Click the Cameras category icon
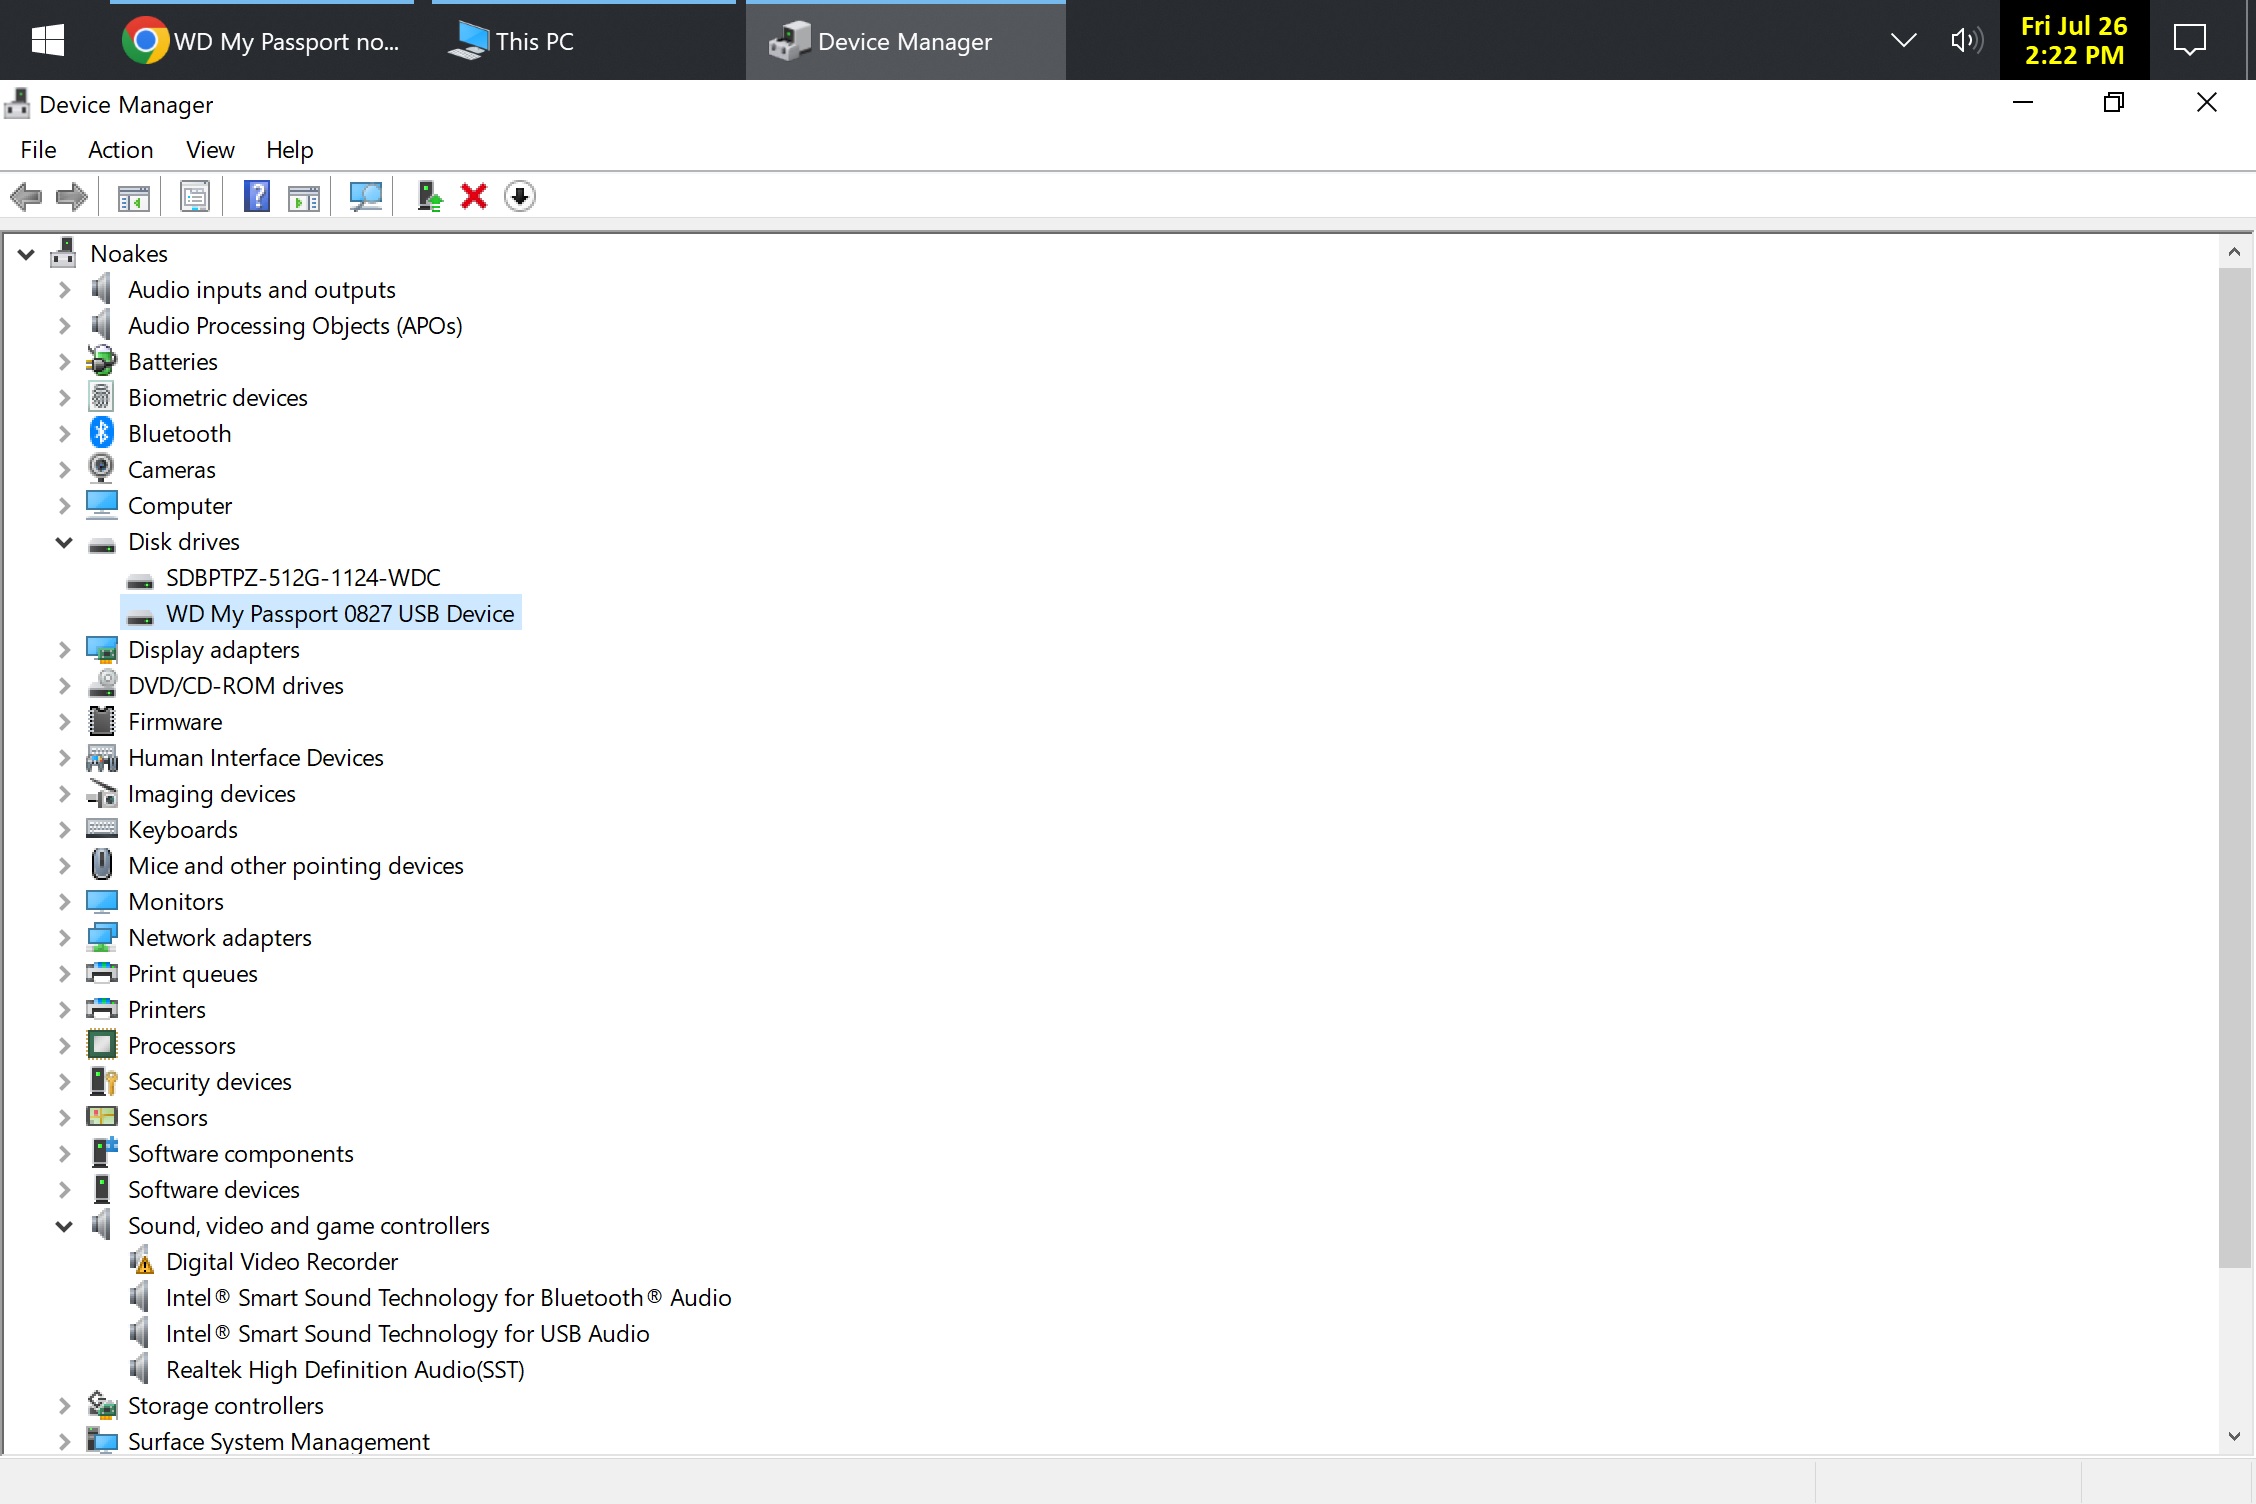Screen dimensions: 2256x1504 click(102, 469)
